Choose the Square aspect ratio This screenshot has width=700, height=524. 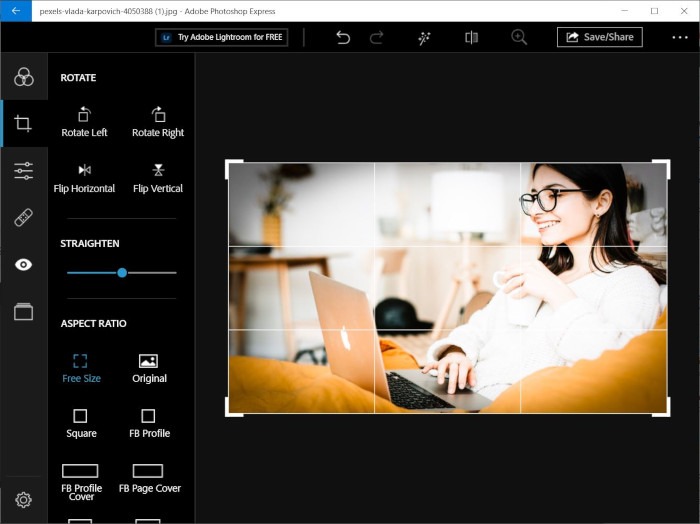(81, 424)
